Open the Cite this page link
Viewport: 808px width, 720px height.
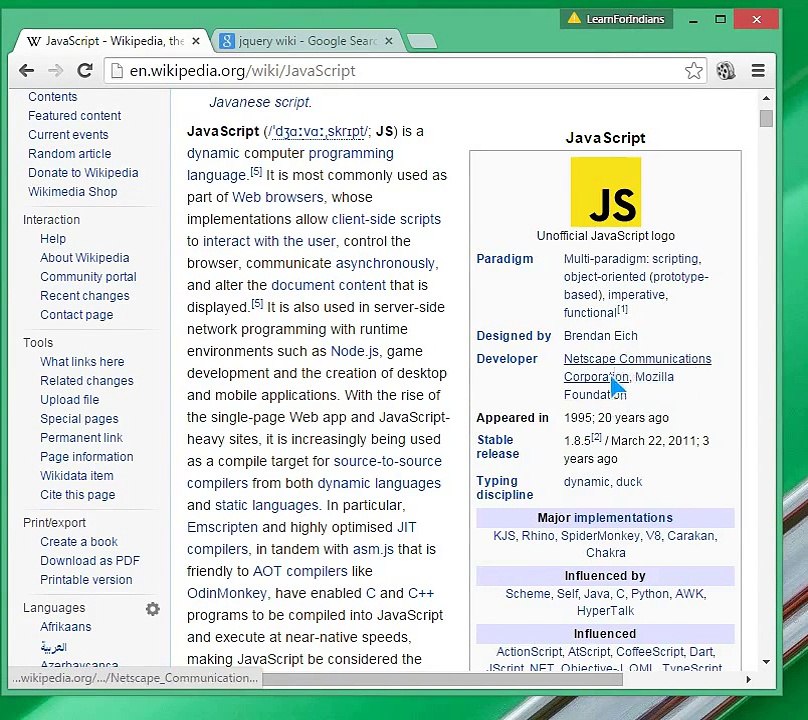pos(78,495)
